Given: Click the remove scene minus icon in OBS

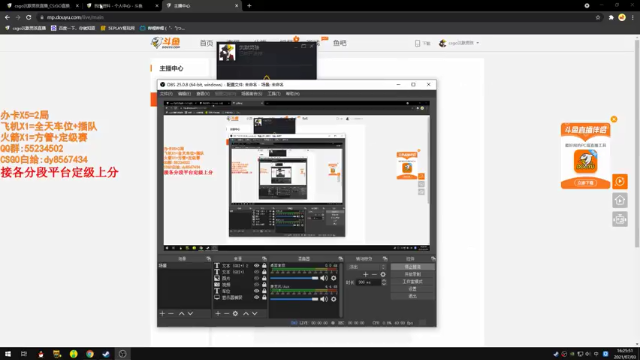Looking at the screenshot, I should [171, 313].
